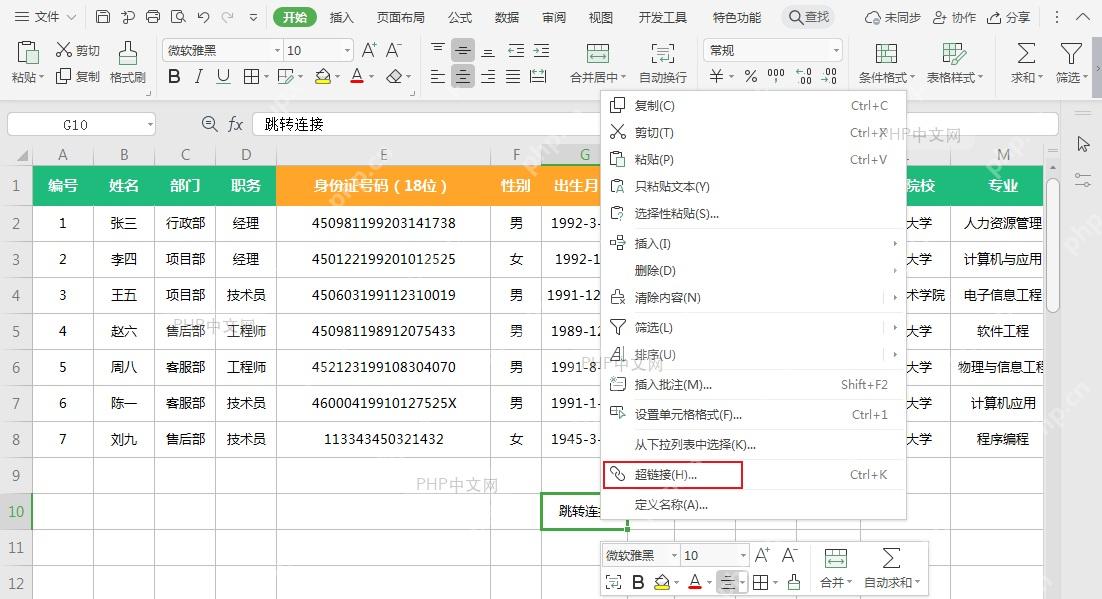Viewport: 1102px width, 599px height.
Task: Click the Collaborate (协作) button
Action: [954, 17]
